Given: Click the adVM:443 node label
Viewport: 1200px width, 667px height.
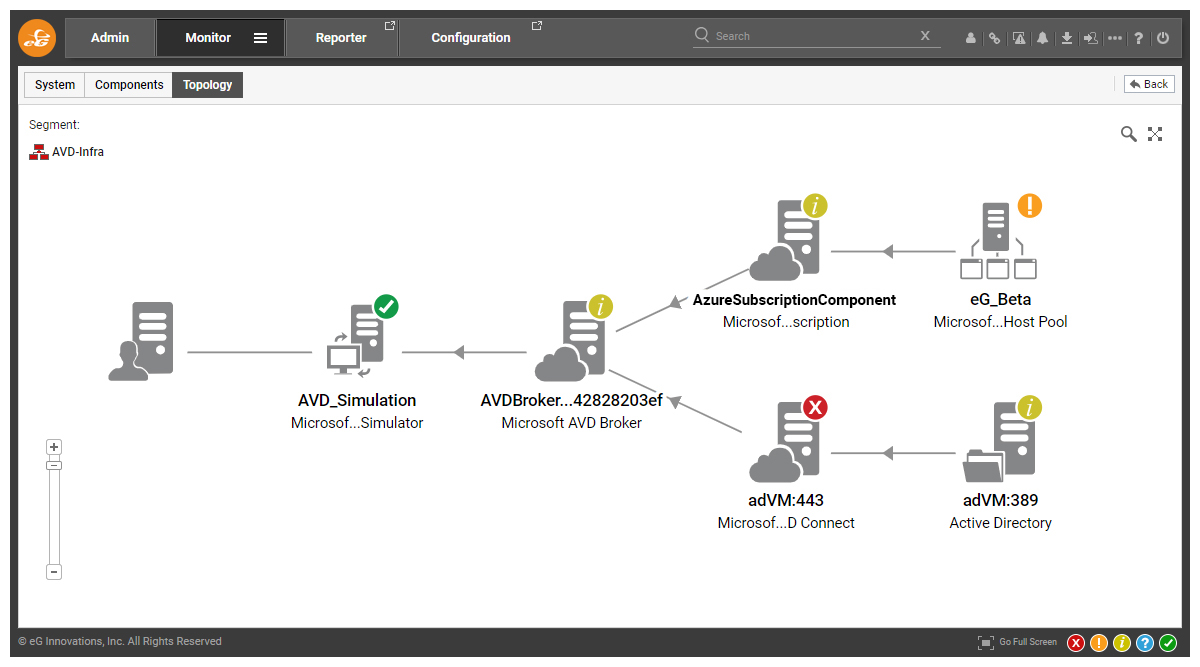Looking at the screenshot, I should click(x=786, y=501).
